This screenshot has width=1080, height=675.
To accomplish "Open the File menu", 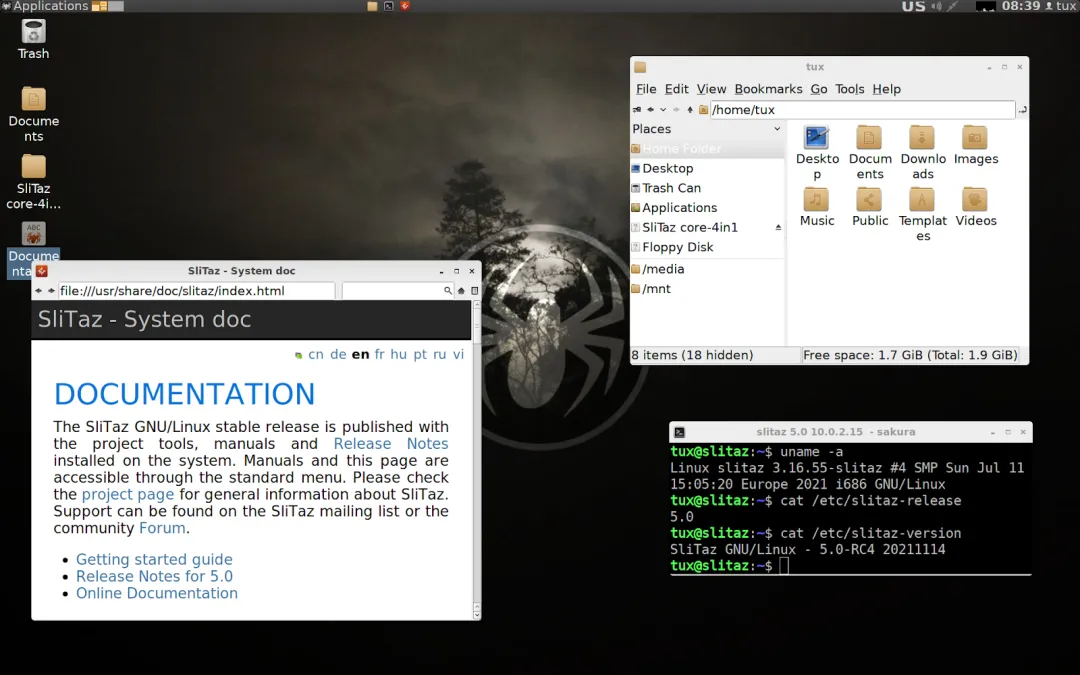I will [646, 89].
